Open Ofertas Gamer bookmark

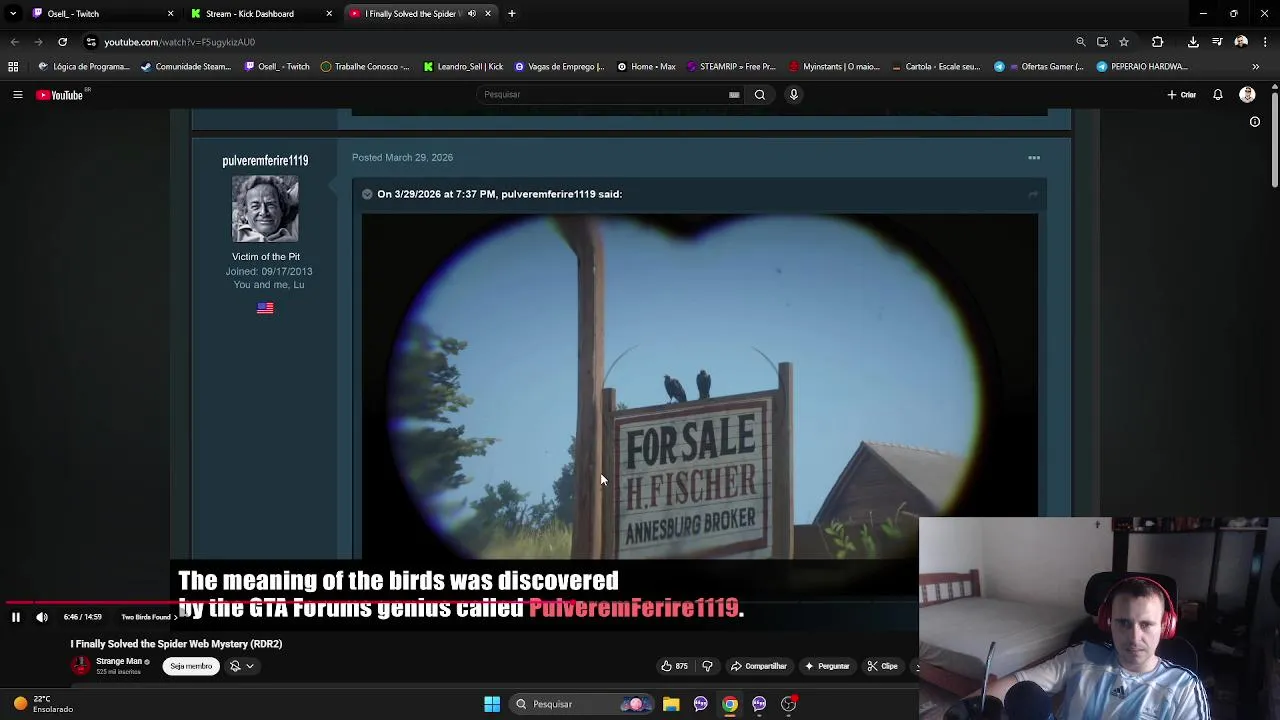coord(1039,67)
